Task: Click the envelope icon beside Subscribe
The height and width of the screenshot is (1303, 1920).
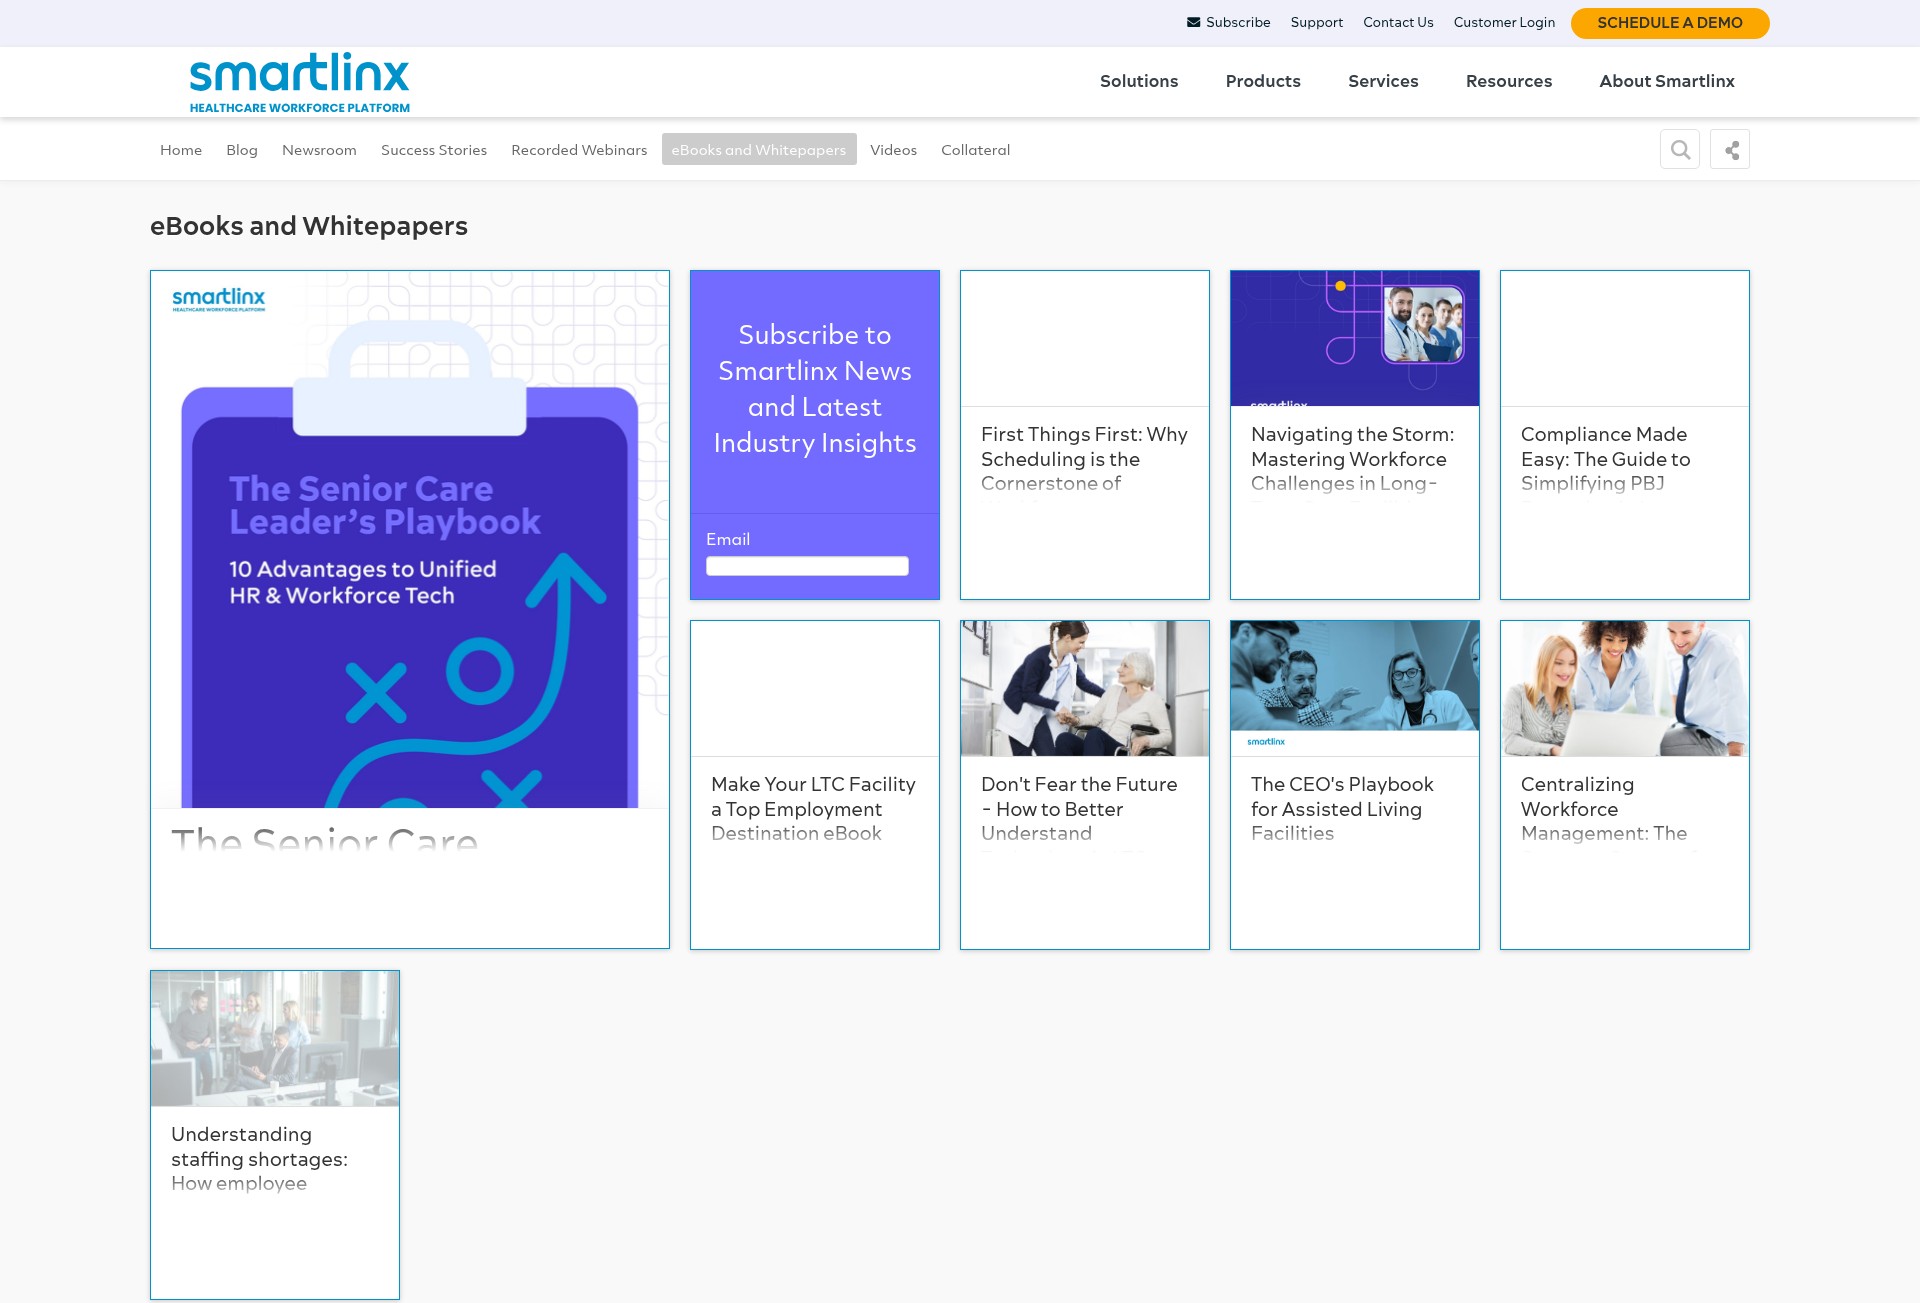Action: [x=1193, y=22]
